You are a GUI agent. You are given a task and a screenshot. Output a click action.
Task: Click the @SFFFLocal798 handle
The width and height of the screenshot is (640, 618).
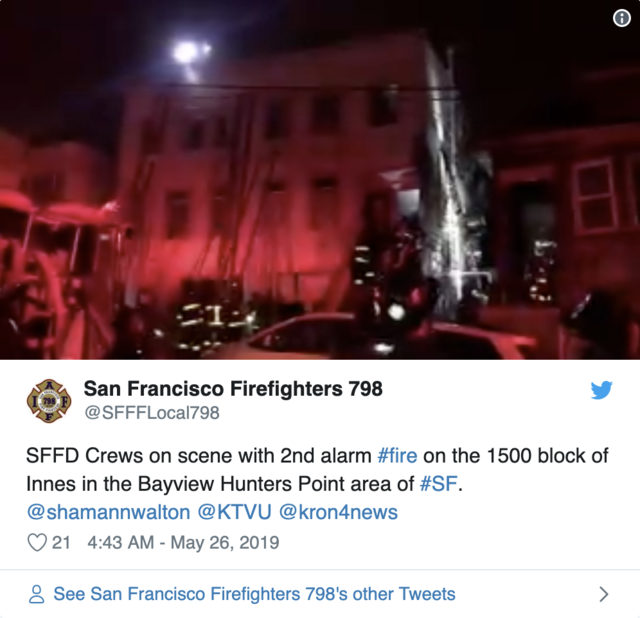click(x=152, y=413)
